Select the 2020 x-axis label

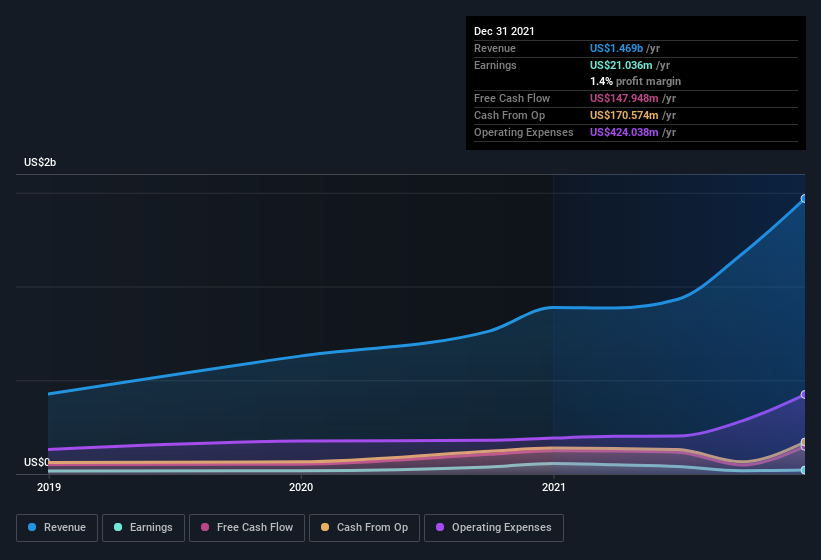[301, 487]
